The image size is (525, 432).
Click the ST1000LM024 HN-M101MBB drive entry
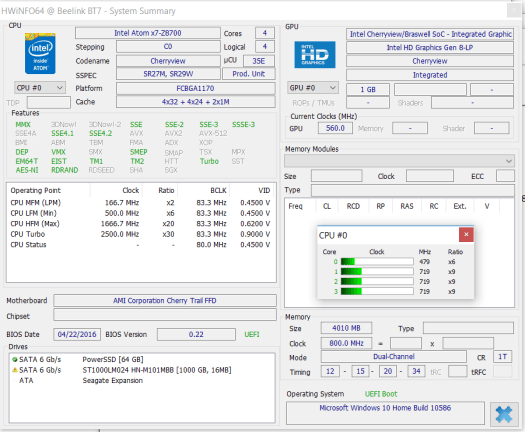pyautogui.click(x=157, y=370)
